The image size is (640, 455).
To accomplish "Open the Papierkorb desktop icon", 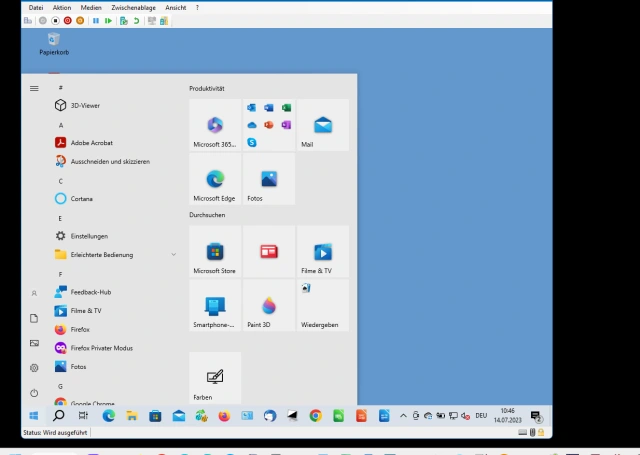I will pyautogui.click(x=54, y=42).
